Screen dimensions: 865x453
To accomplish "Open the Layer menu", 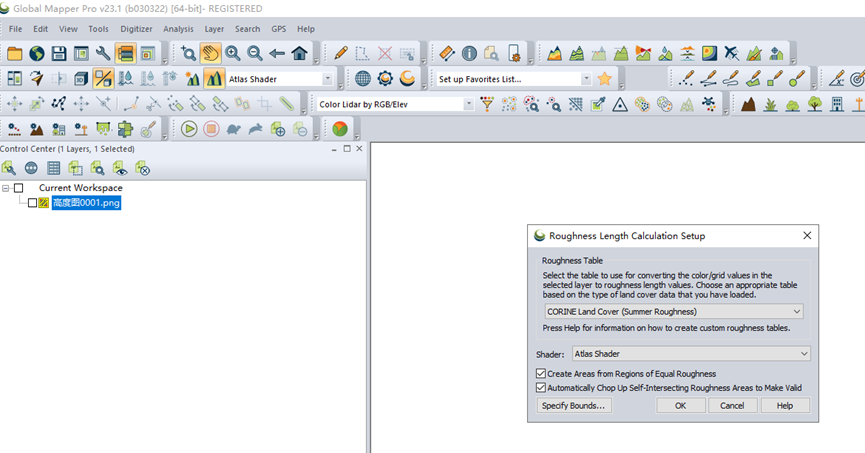I will coord(214,29).
